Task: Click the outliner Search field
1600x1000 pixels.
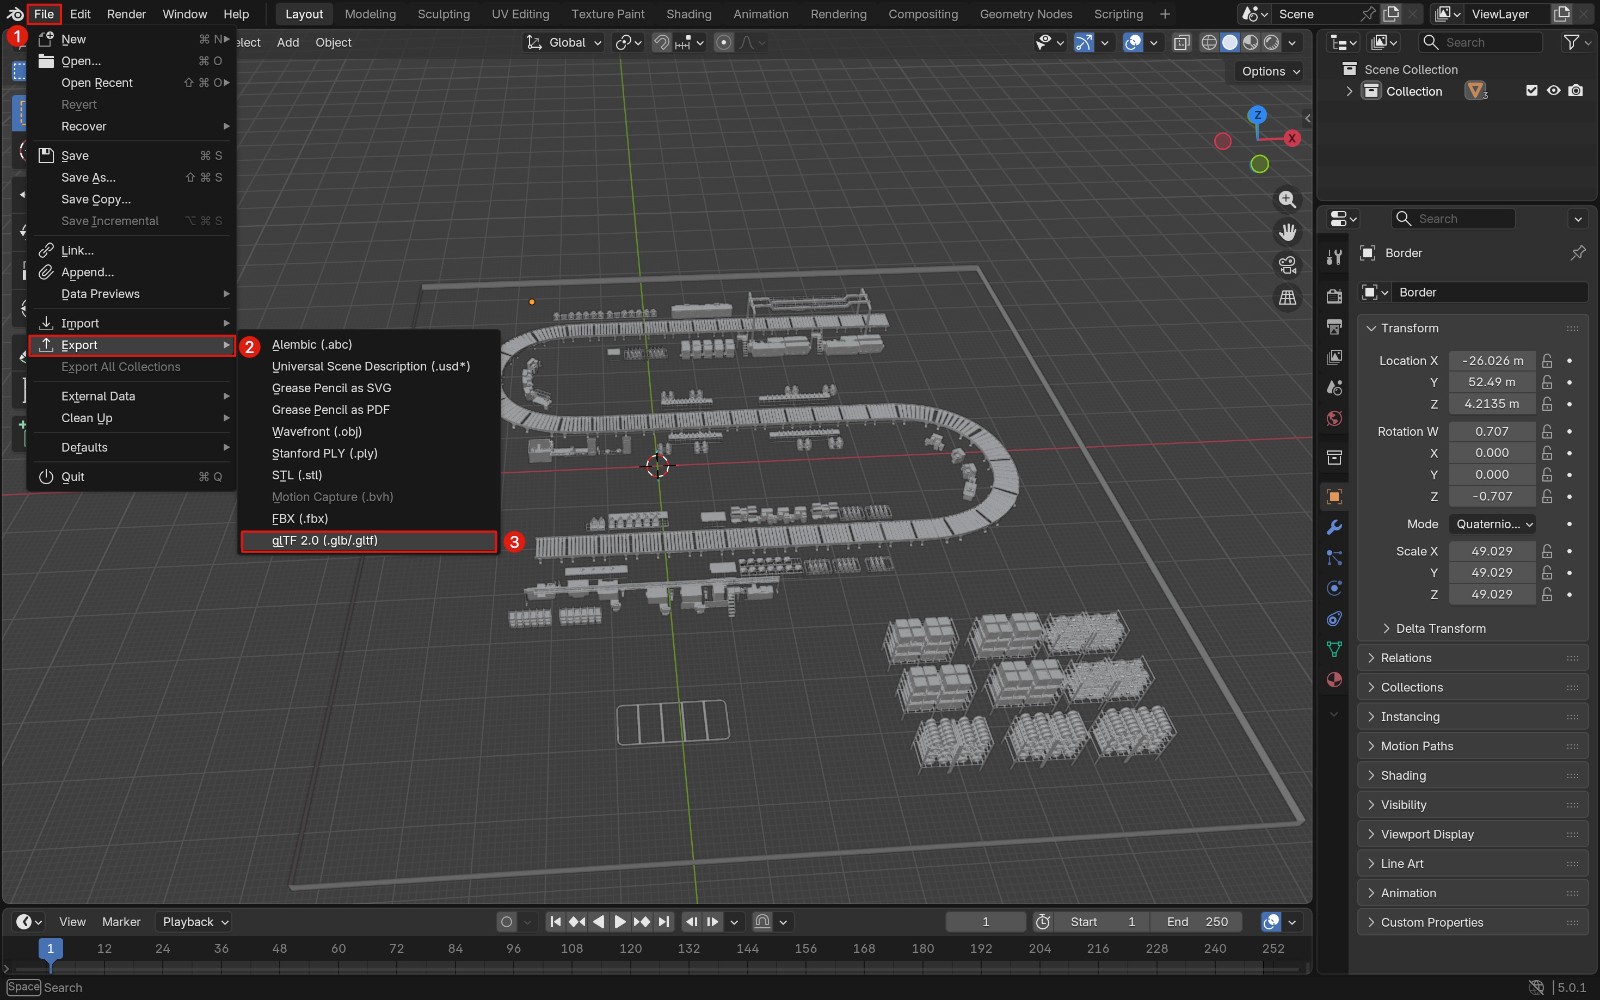Action: tap(1480, 42)
